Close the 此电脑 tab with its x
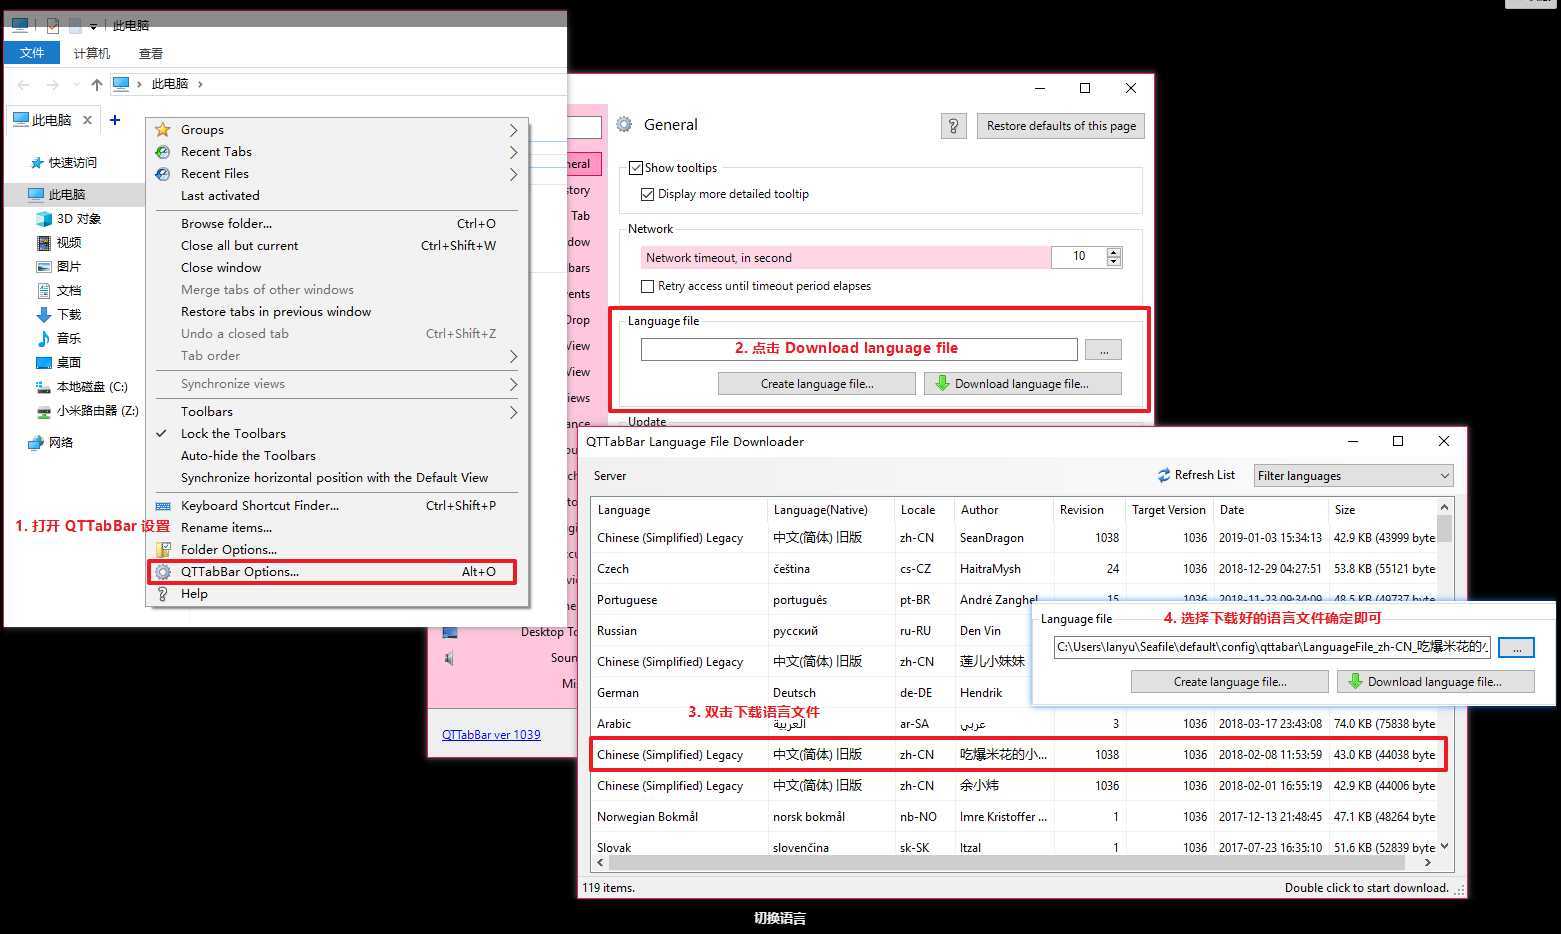 (x=87, y=120)
